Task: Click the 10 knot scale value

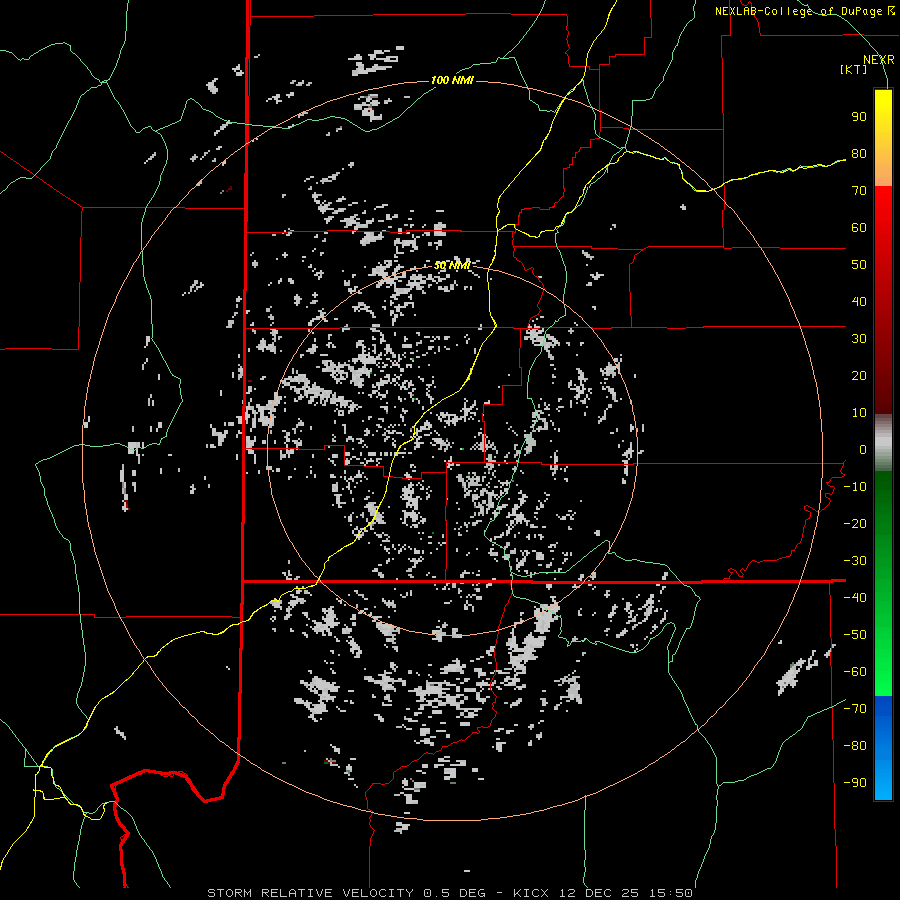Action: [x=859, y=413]
